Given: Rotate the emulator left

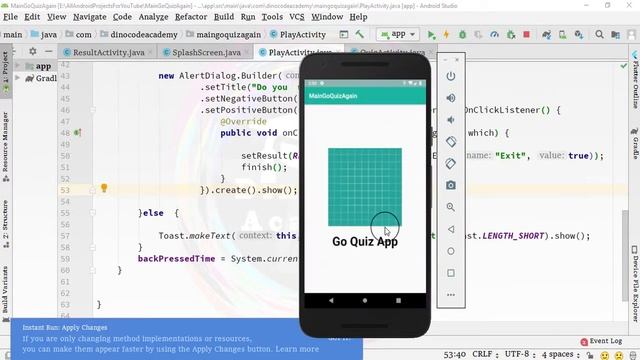Looking at the screenshot, I should [451, 142].
